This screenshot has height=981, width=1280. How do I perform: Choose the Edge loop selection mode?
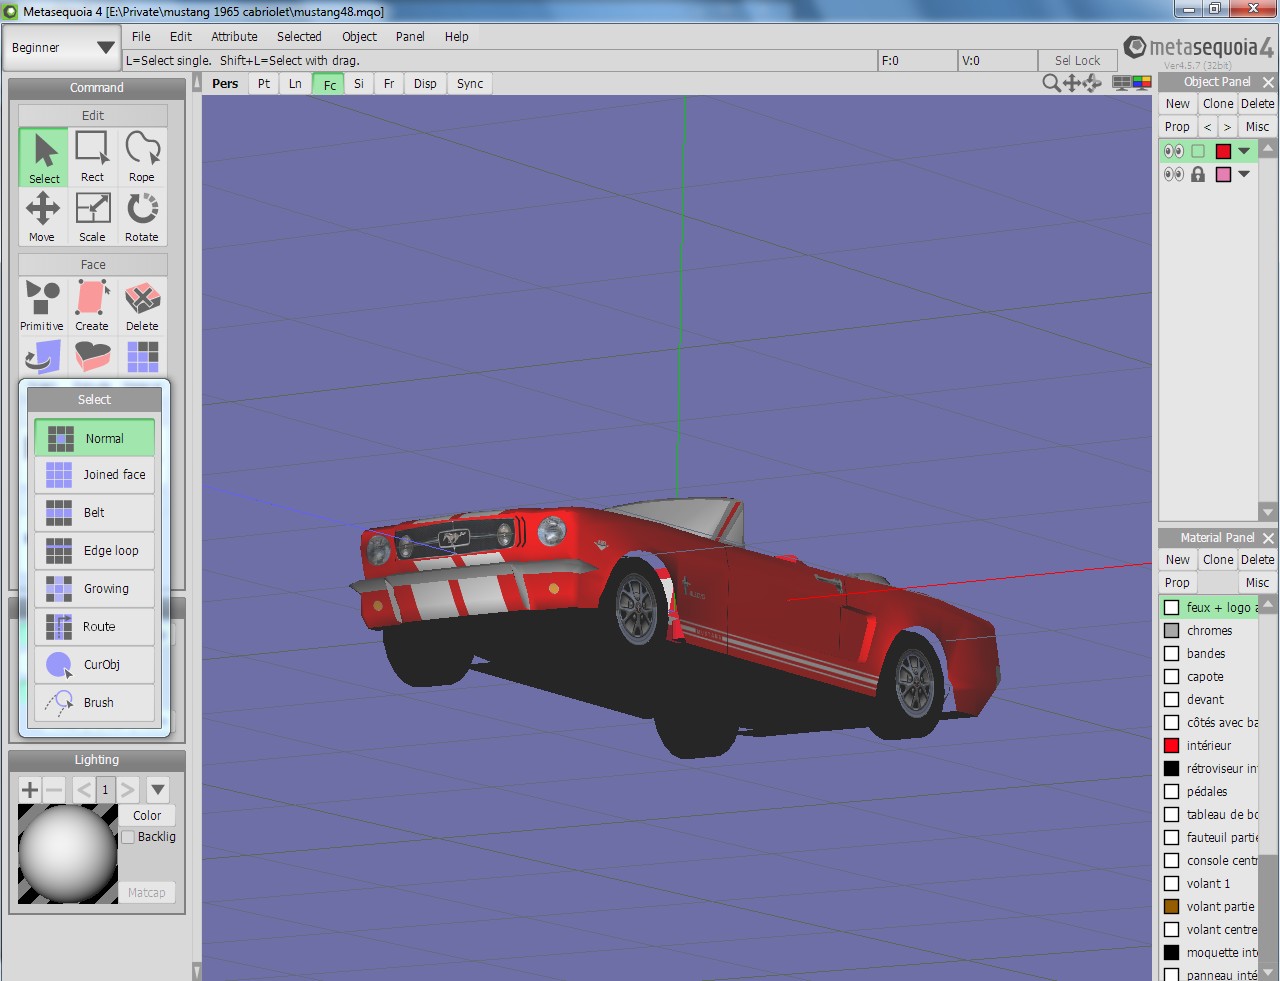(95, 550)
